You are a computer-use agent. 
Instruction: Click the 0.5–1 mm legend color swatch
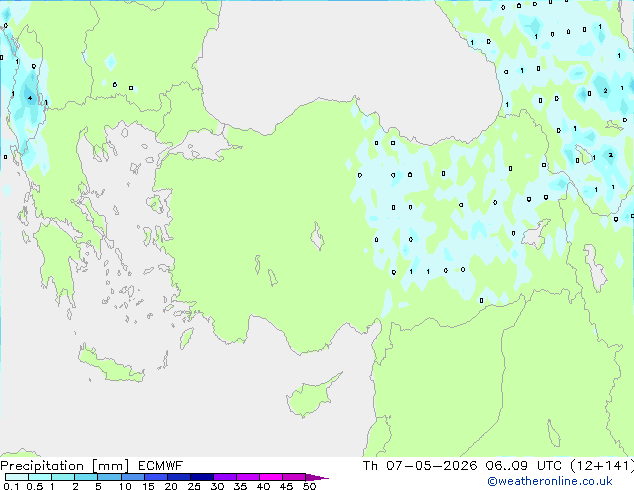click(x=40, y=477)
